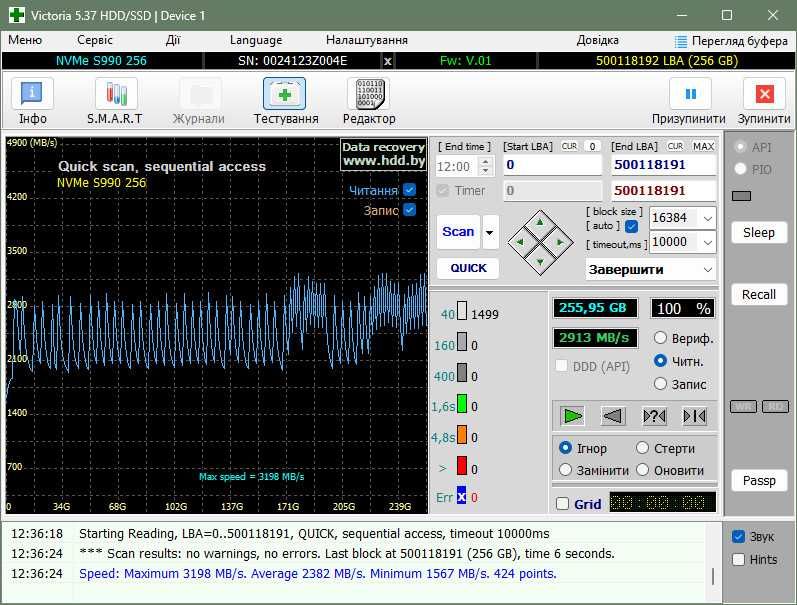Click the Recall button

758,294
